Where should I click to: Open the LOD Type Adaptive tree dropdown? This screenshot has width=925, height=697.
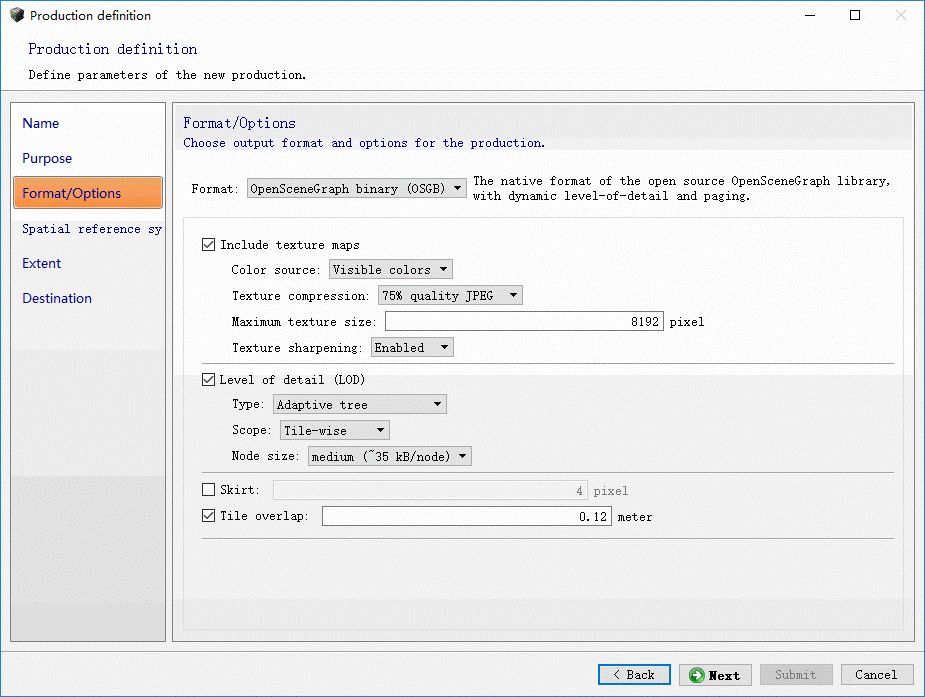359,404
